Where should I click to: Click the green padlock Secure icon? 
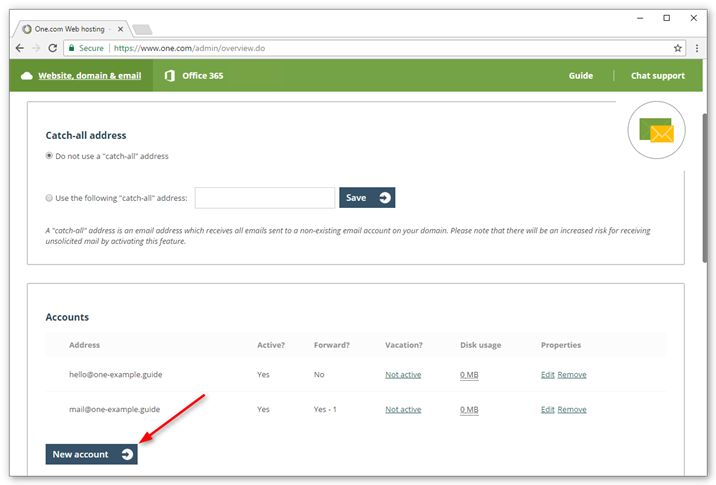pos(72,48)
